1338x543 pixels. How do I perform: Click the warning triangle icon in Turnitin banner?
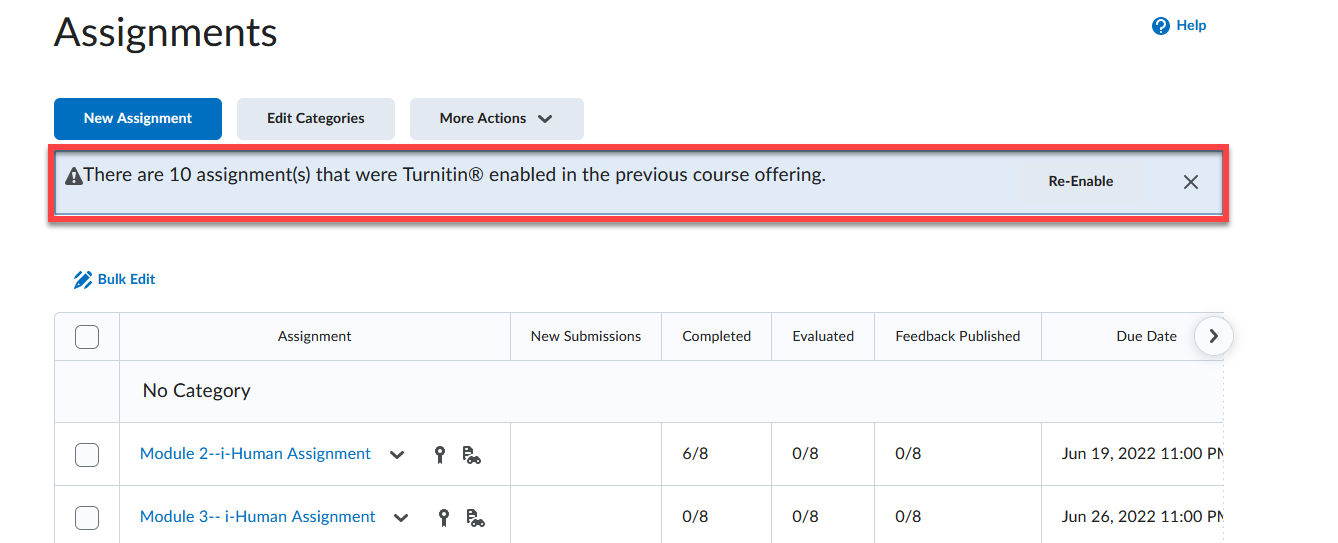click(x=74, y=177)
